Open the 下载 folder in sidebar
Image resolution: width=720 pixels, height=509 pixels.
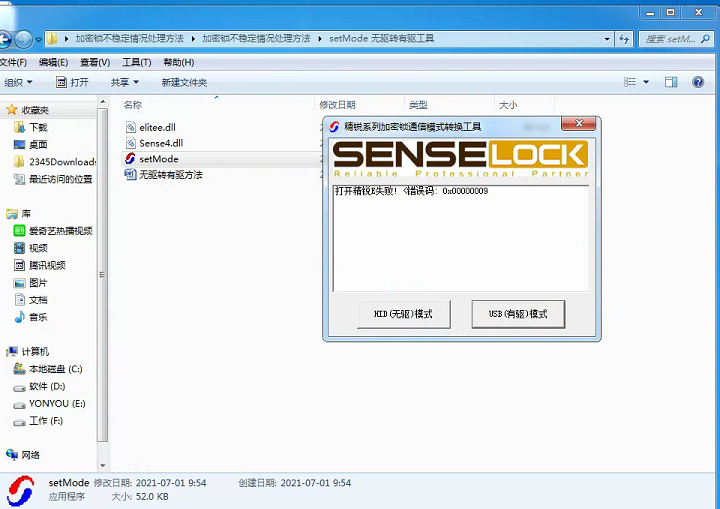[38, 127]
